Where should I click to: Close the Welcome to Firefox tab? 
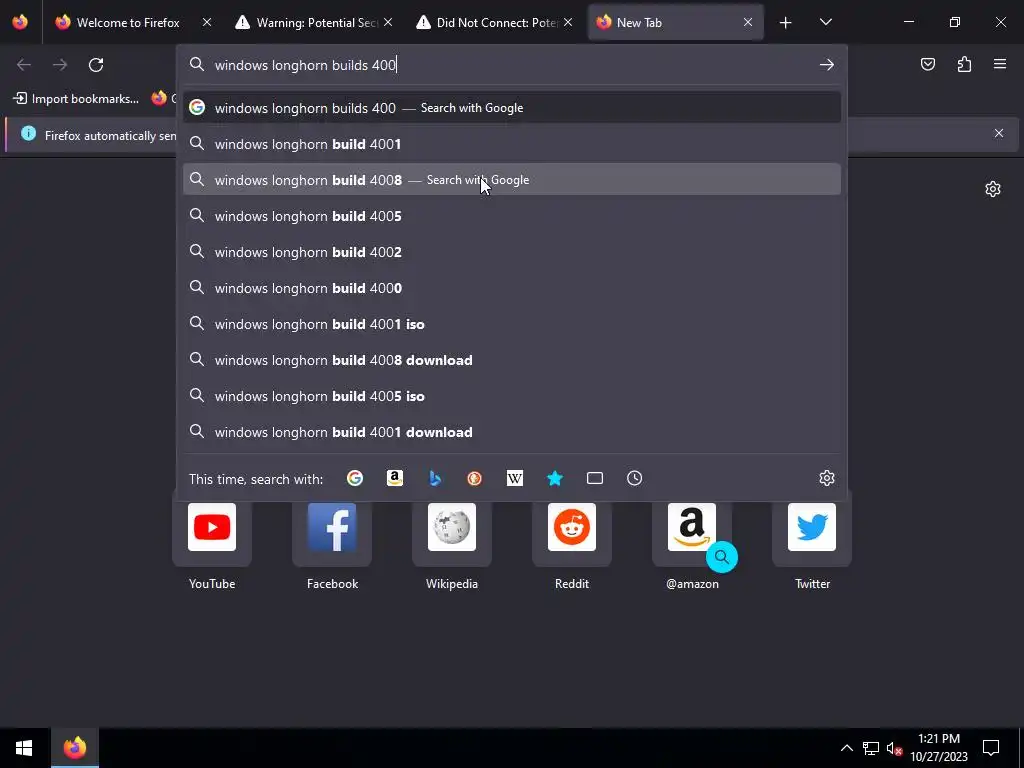[x=206, y=22]
